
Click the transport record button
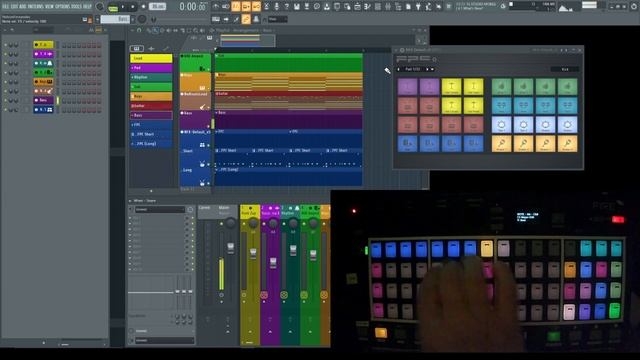143,7
